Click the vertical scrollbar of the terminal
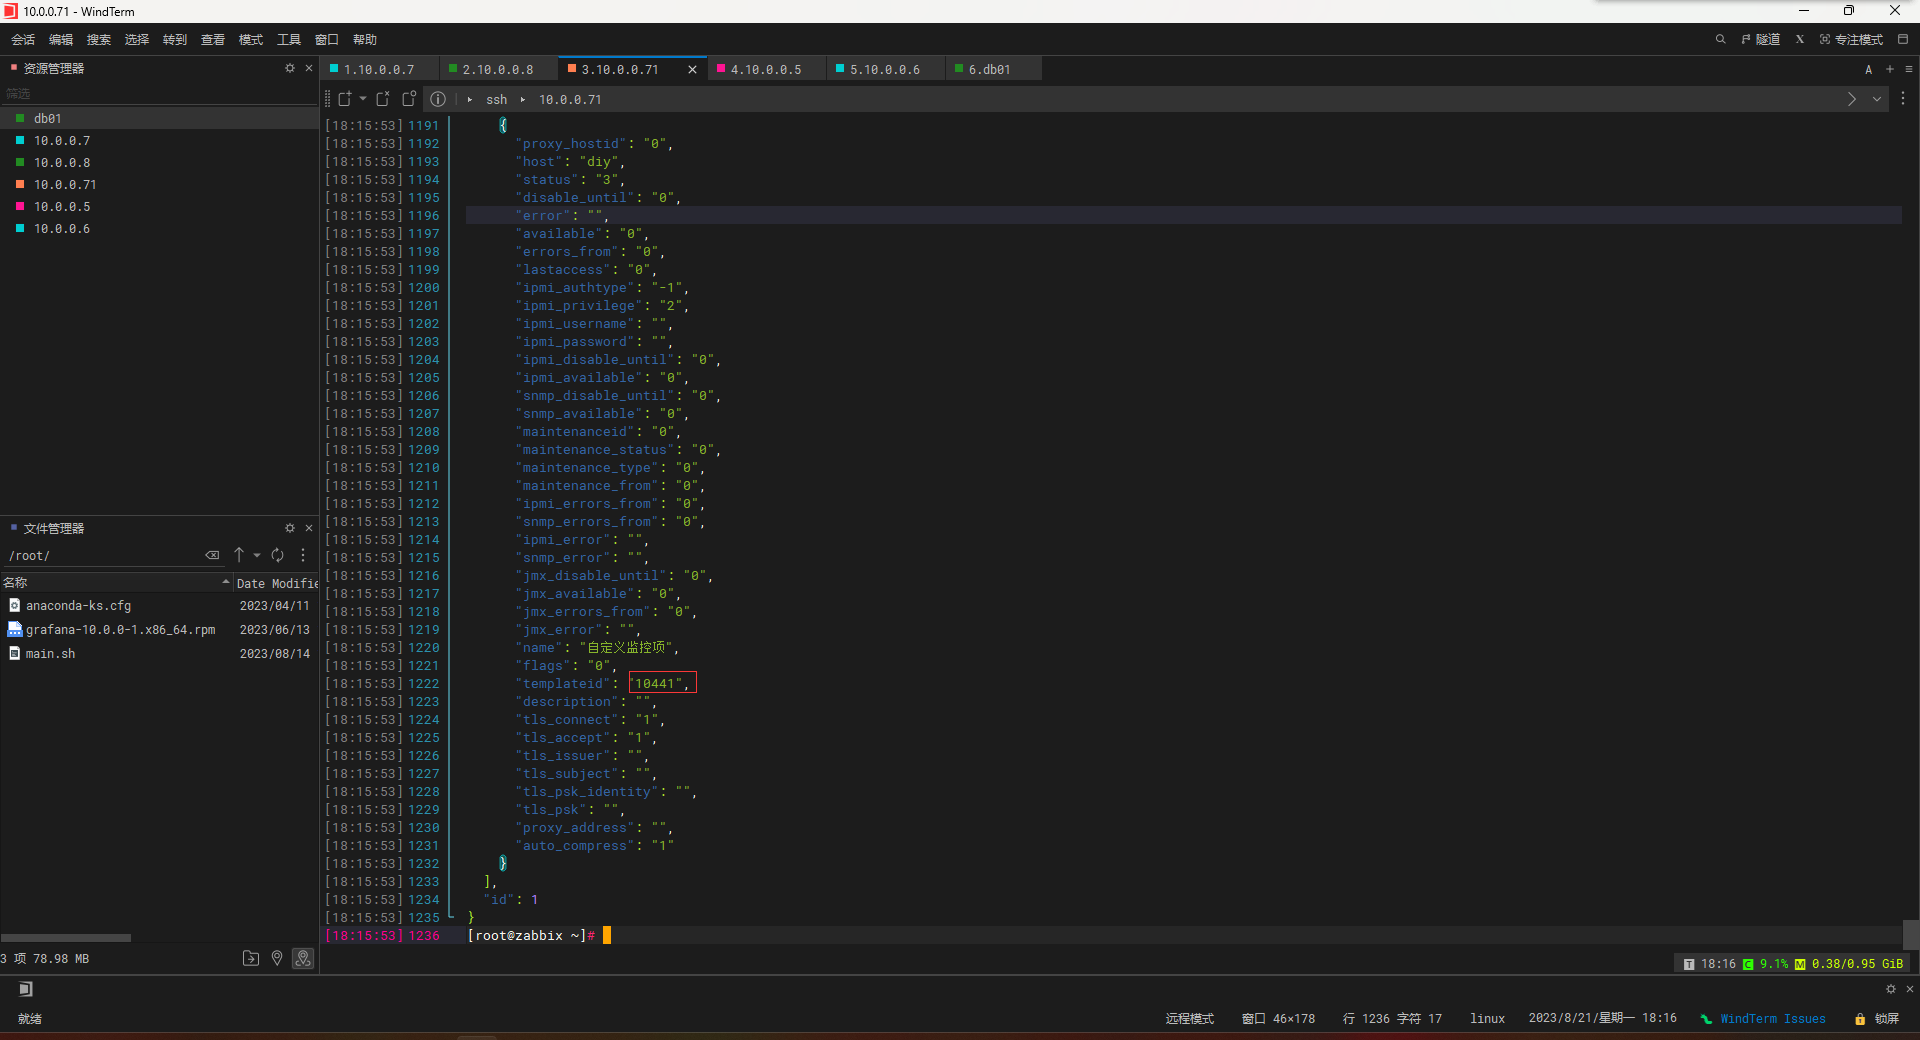This screenshot has height=1040, width=1920. click(1910, 934)
